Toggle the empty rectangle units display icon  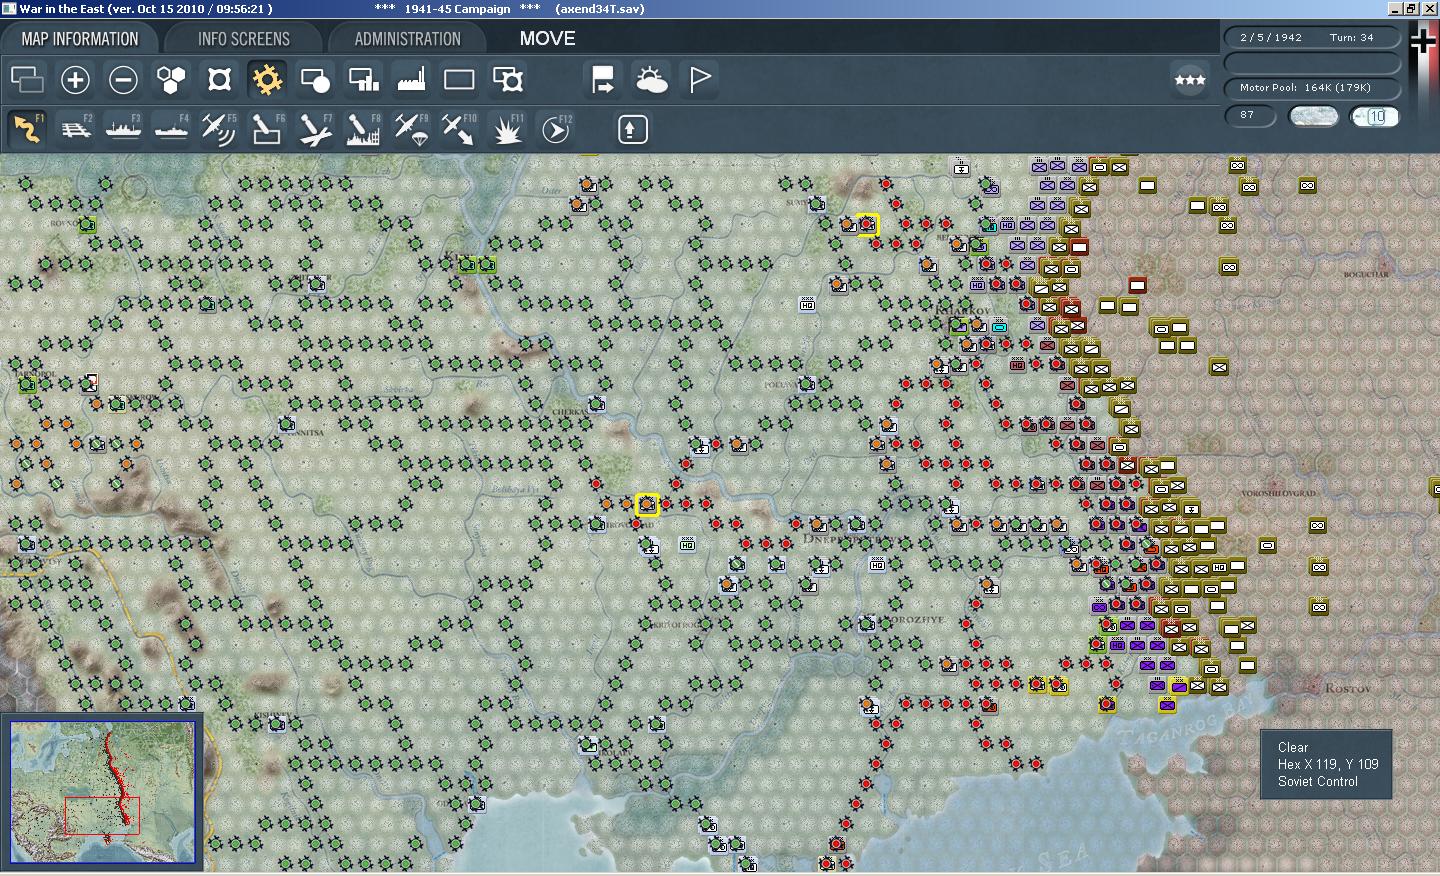pyautogui.click(x=459, y=80)
